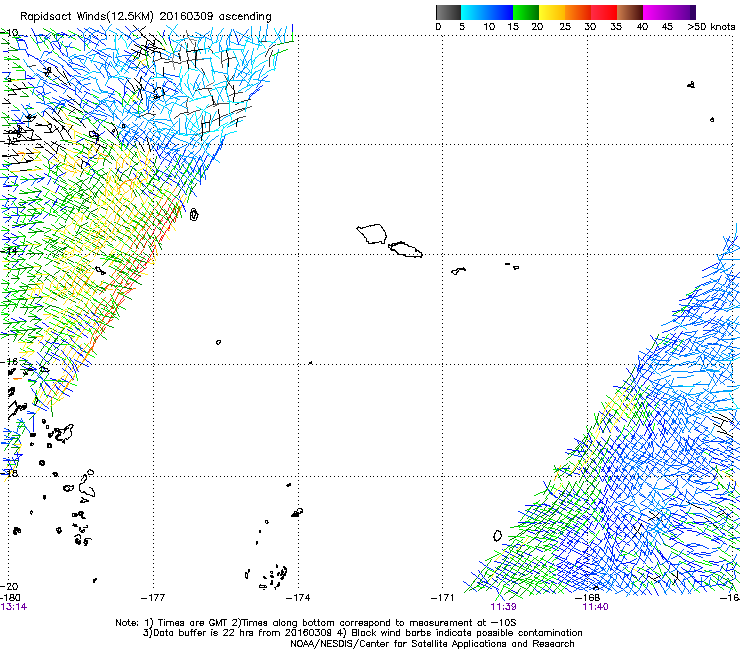Image resolution: width=740 pixels, height=650 pixels.
Task: Click the "Data buffer is 22 hrs" note line
Action: pyautogui.click(x=362, y=633)
